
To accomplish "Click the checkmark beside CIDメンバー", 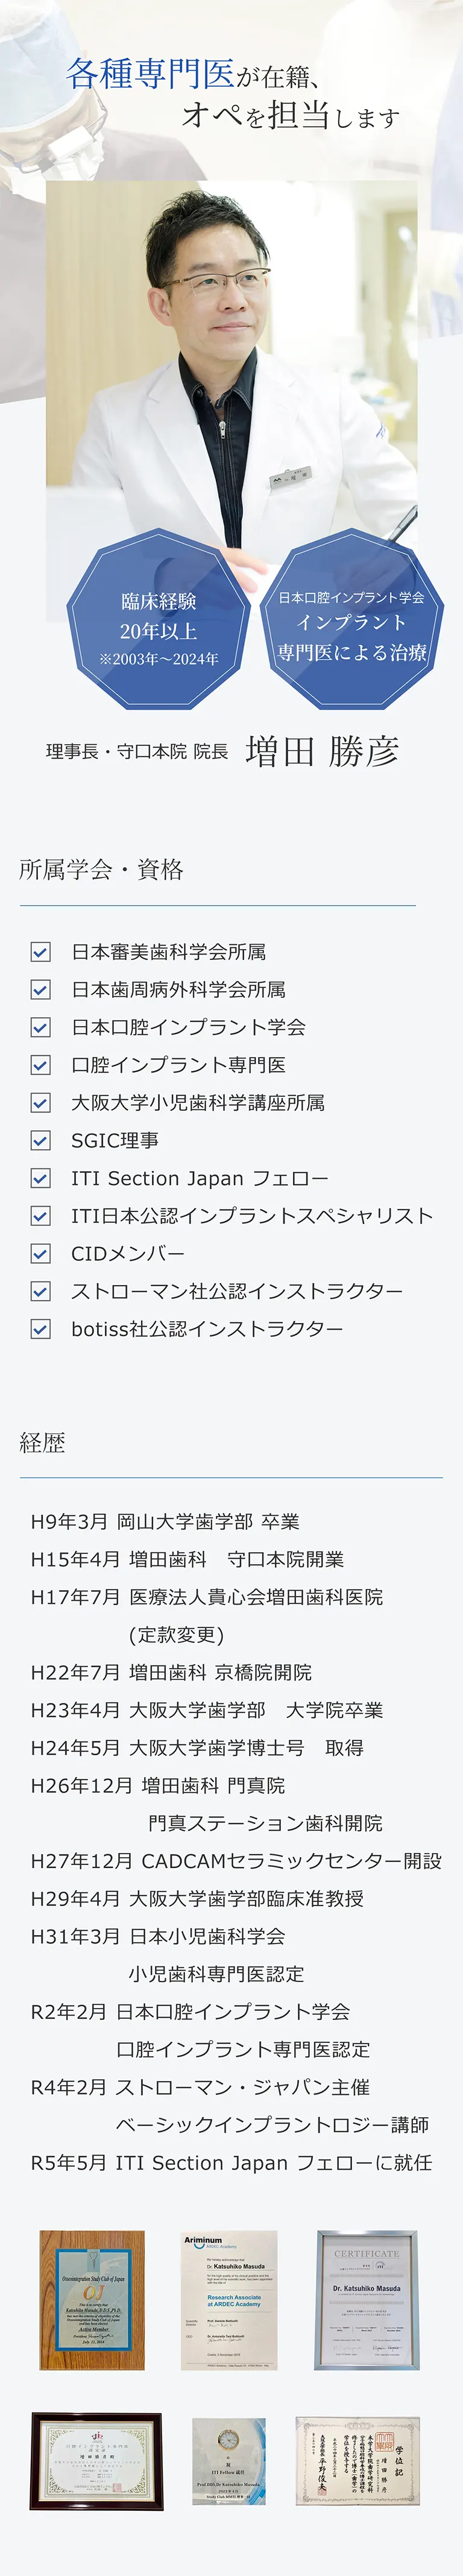I will click(40, 1253).
